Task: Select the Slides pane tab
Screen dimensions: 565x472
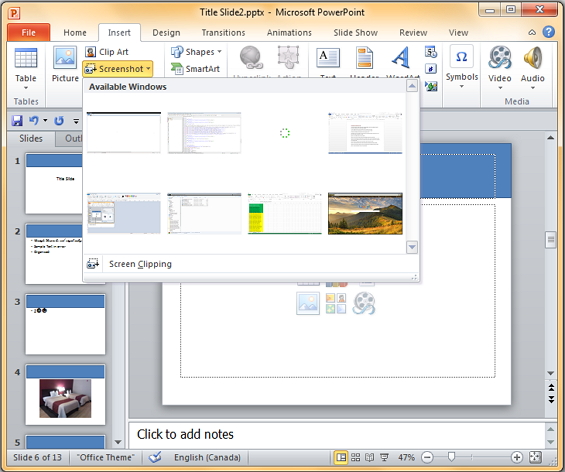Action: tap(31, 138)
